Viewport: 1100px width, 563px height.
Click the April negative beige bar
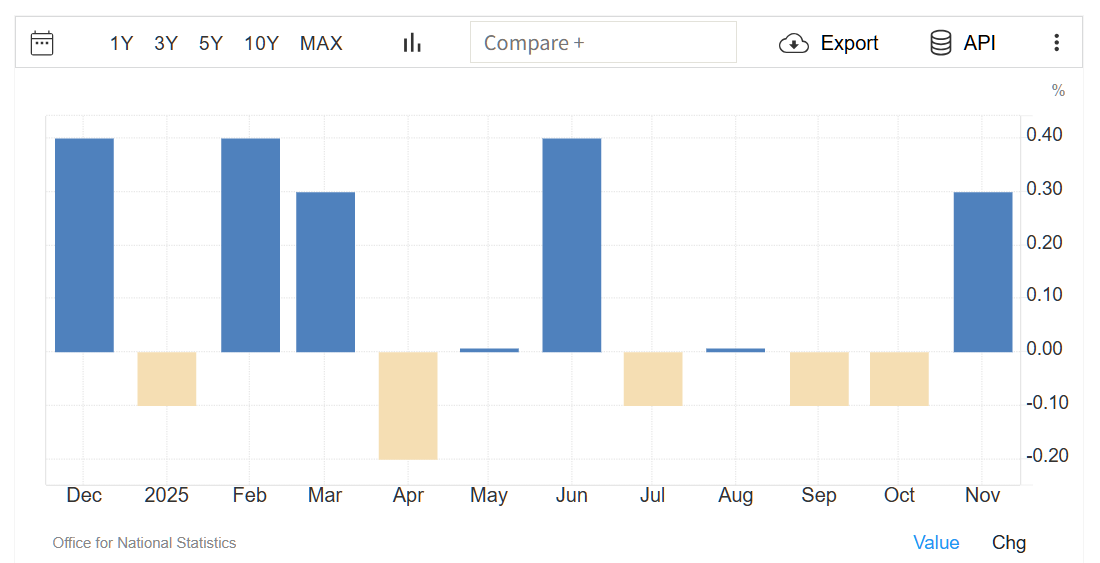pos(408,405)
